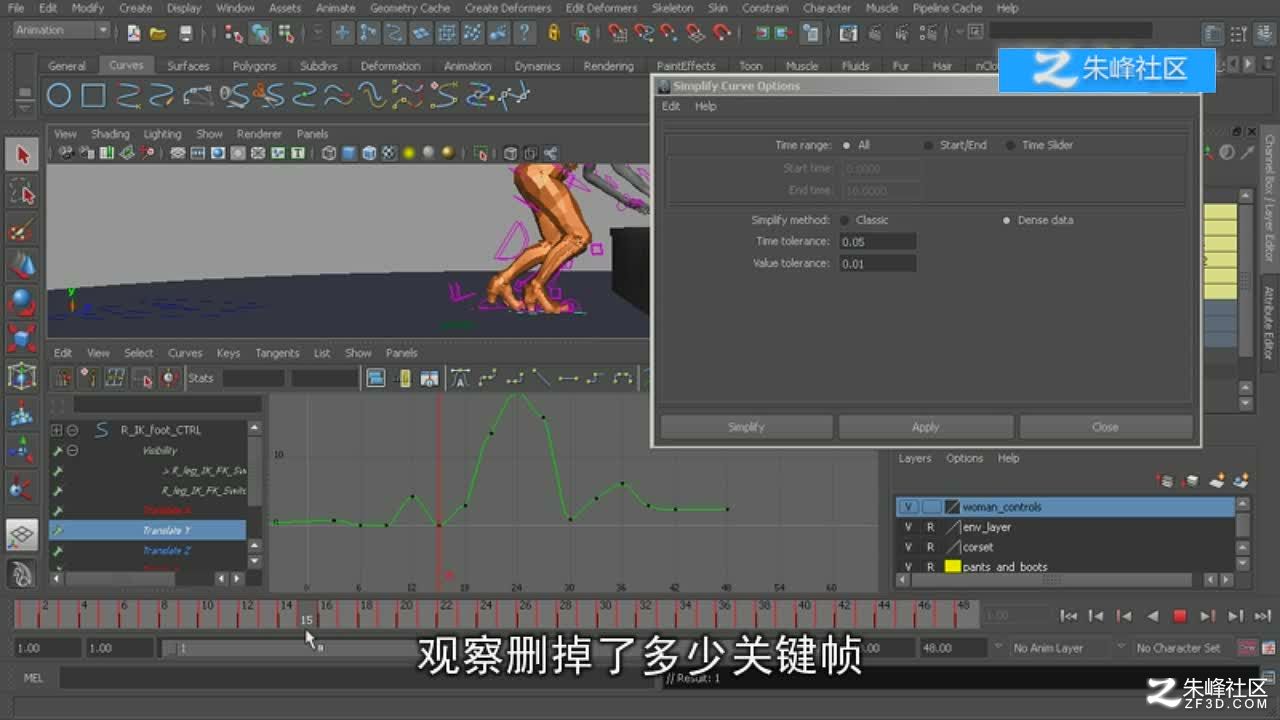Switch to the Surfaces shelf tab
Viewport: 1280px width, 720px height.
click(x=188, y=66)
